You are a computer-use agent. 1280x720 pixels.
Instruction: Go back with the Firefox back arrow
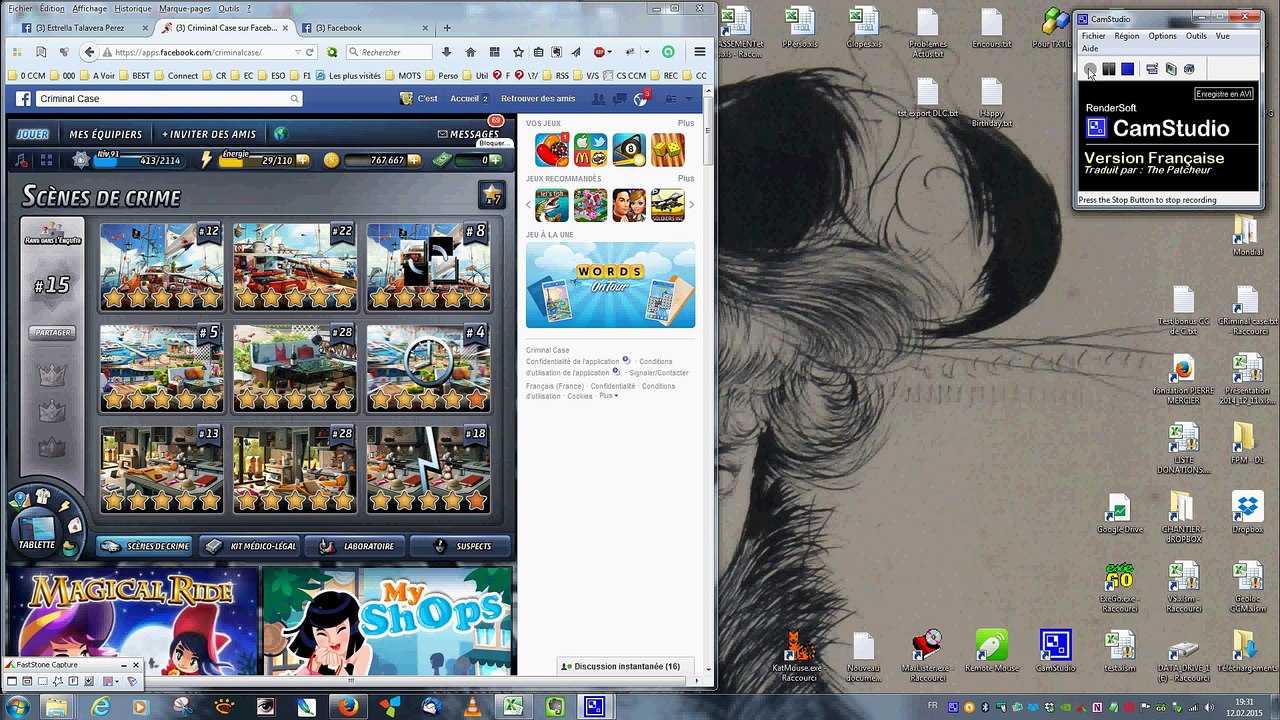coord(90,52)
